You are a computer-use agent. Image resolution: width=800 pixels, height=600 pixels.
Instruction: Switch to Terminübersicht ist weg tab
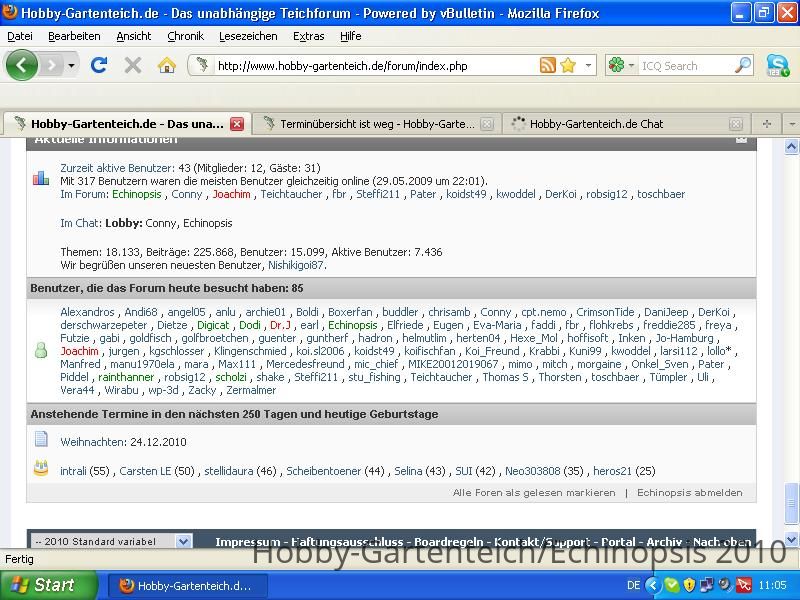(x=377, y=124)
